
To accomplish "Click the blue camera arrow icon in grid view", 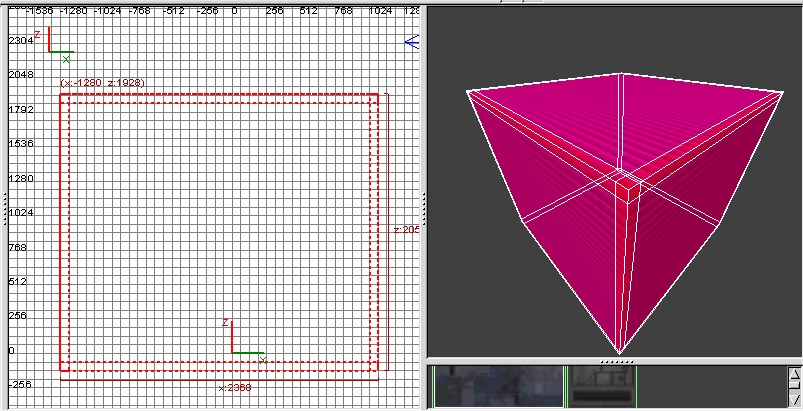I will pyautogui.click(x=411, y=41).
